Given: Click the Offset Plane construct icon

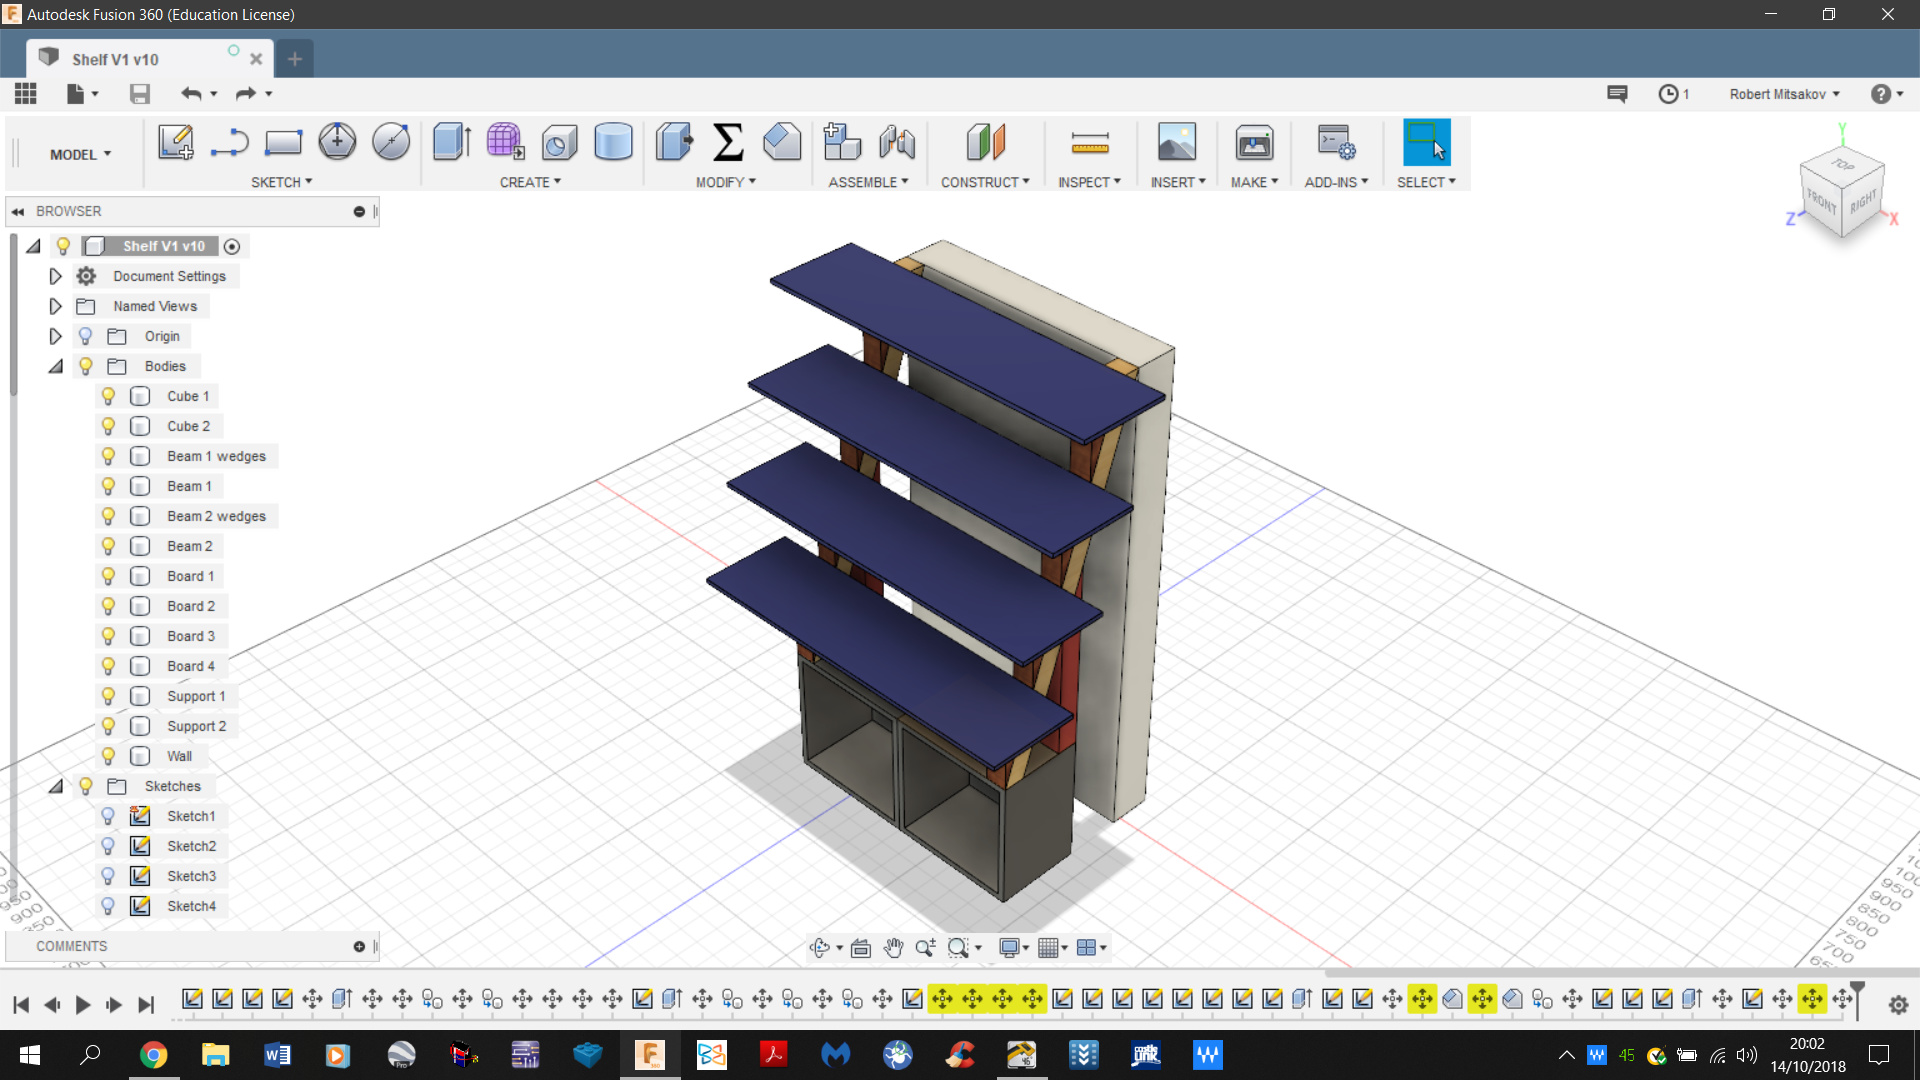Looking at the screenshot, I should click(x=985, y=142).
